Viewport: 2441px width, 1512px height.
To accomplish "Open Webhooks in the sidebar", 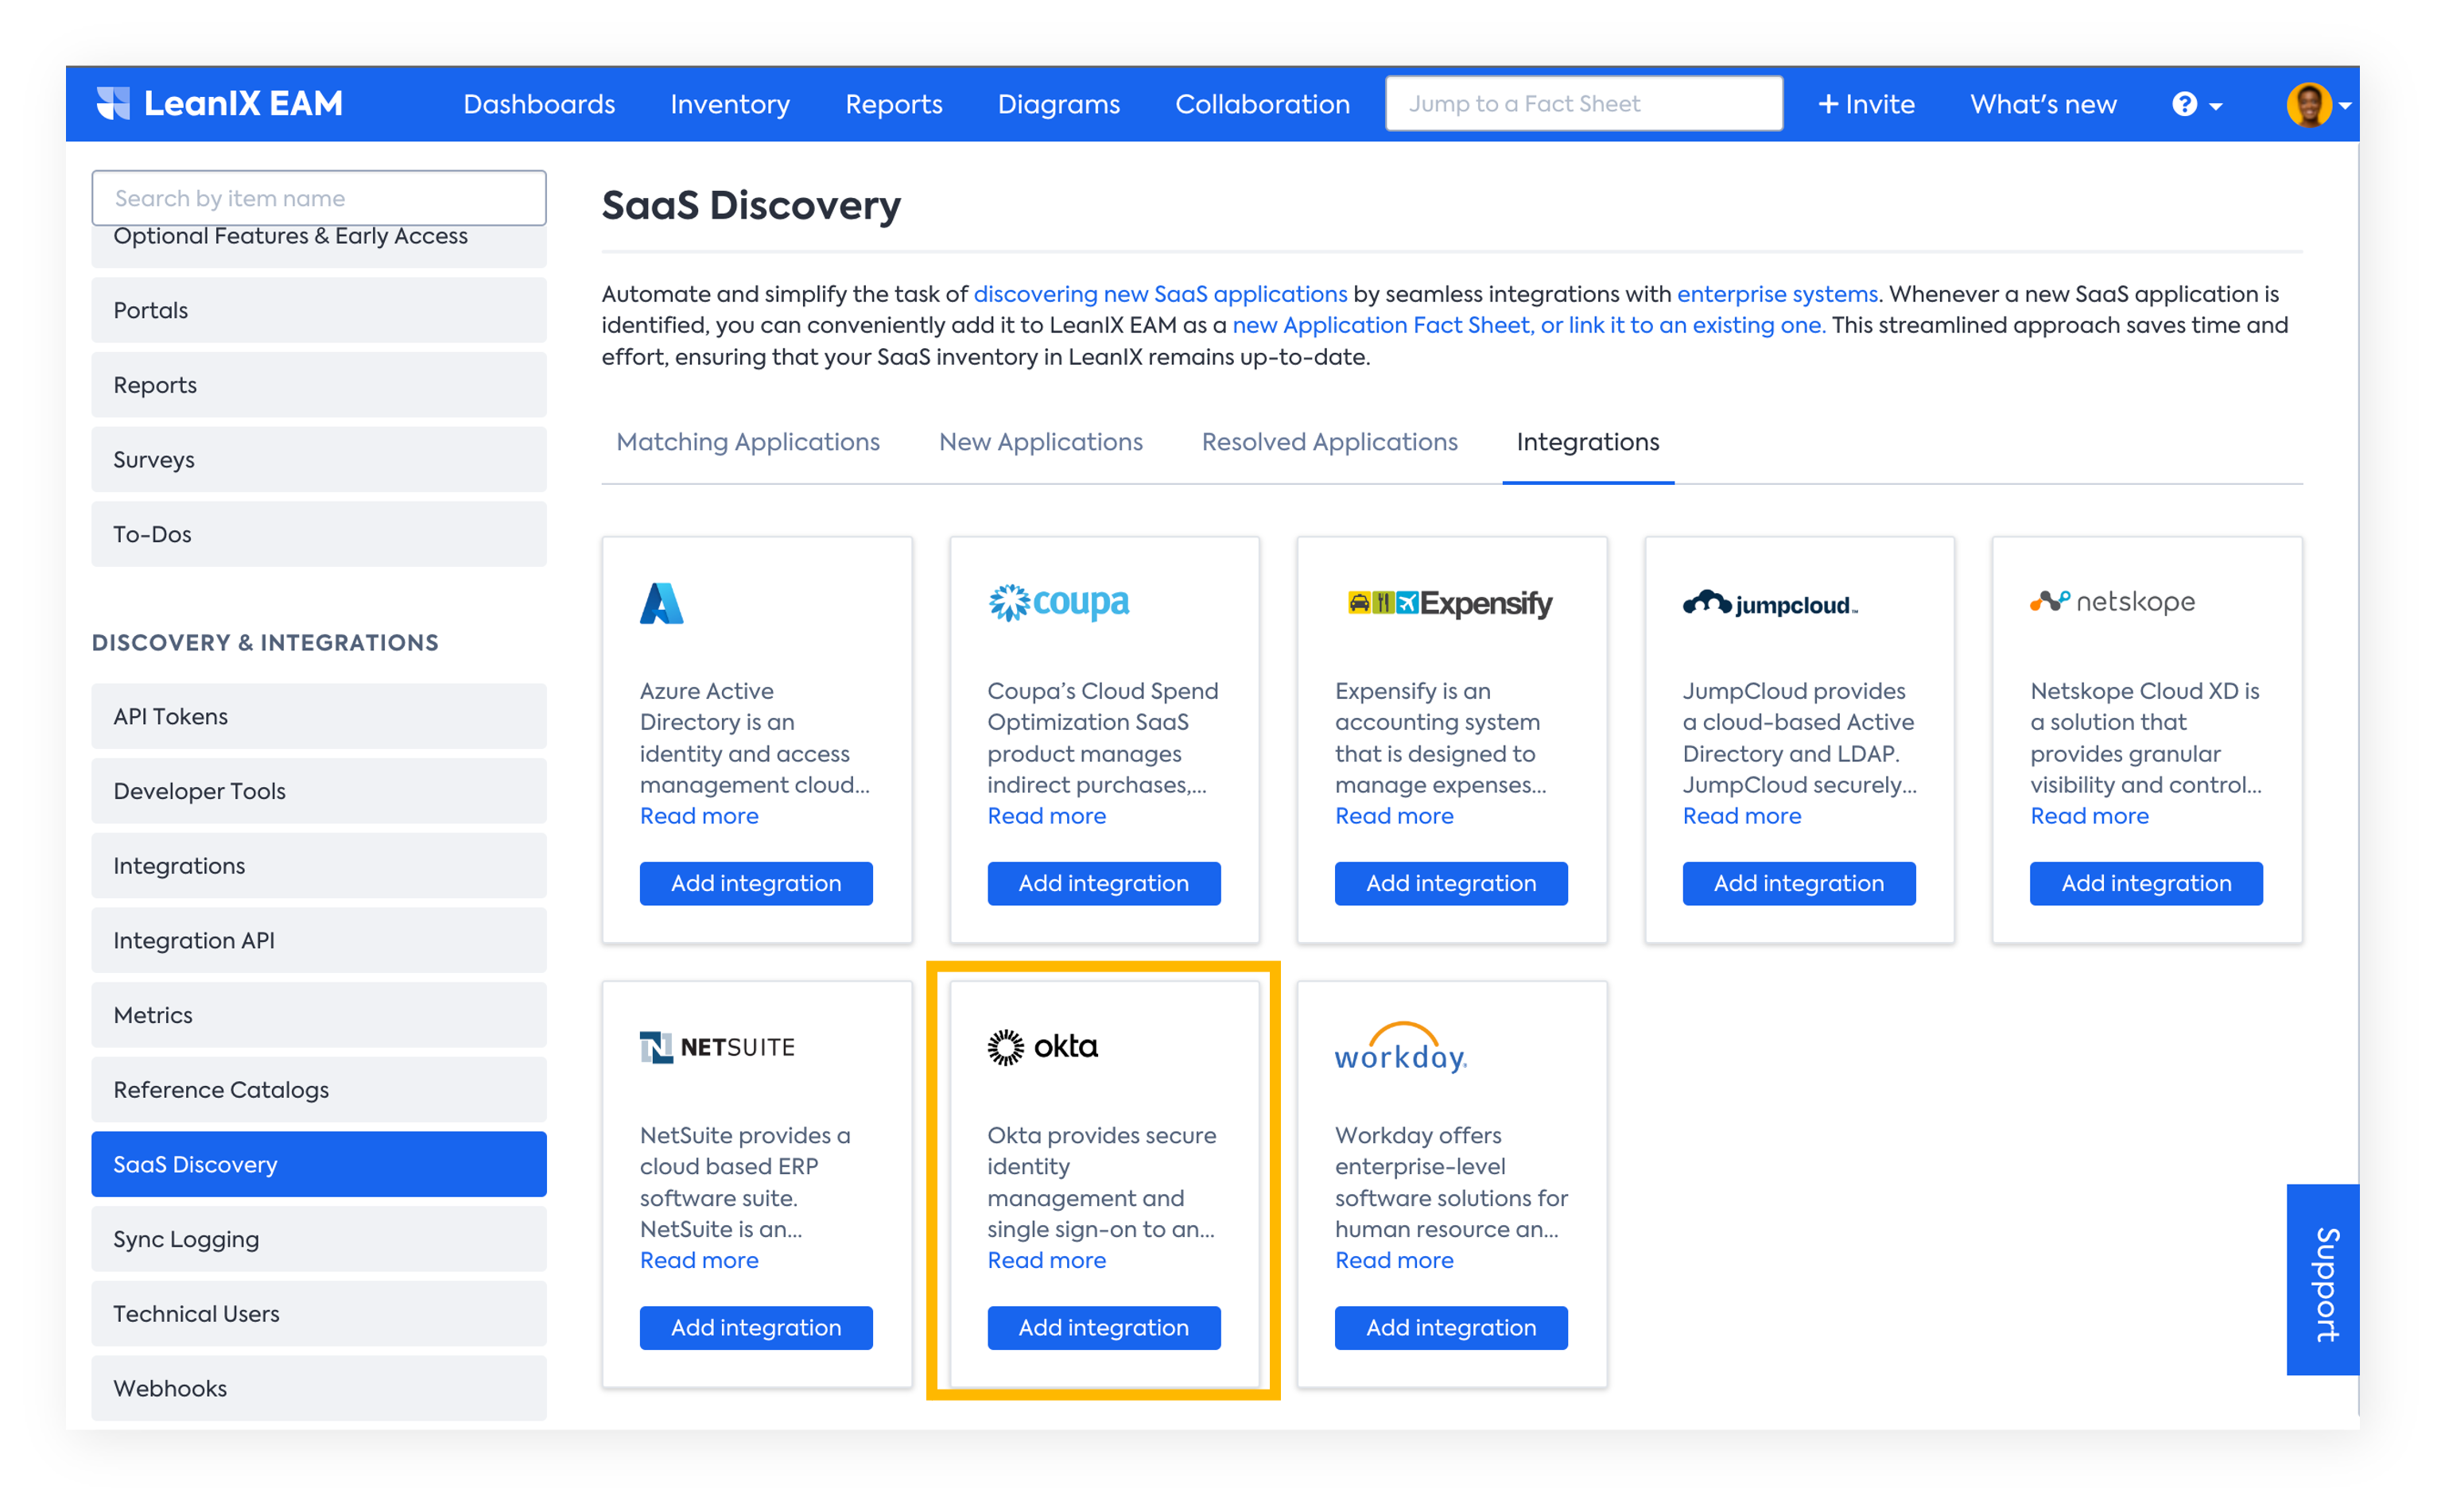I will pyautogui.click(x=319, y=1388).
